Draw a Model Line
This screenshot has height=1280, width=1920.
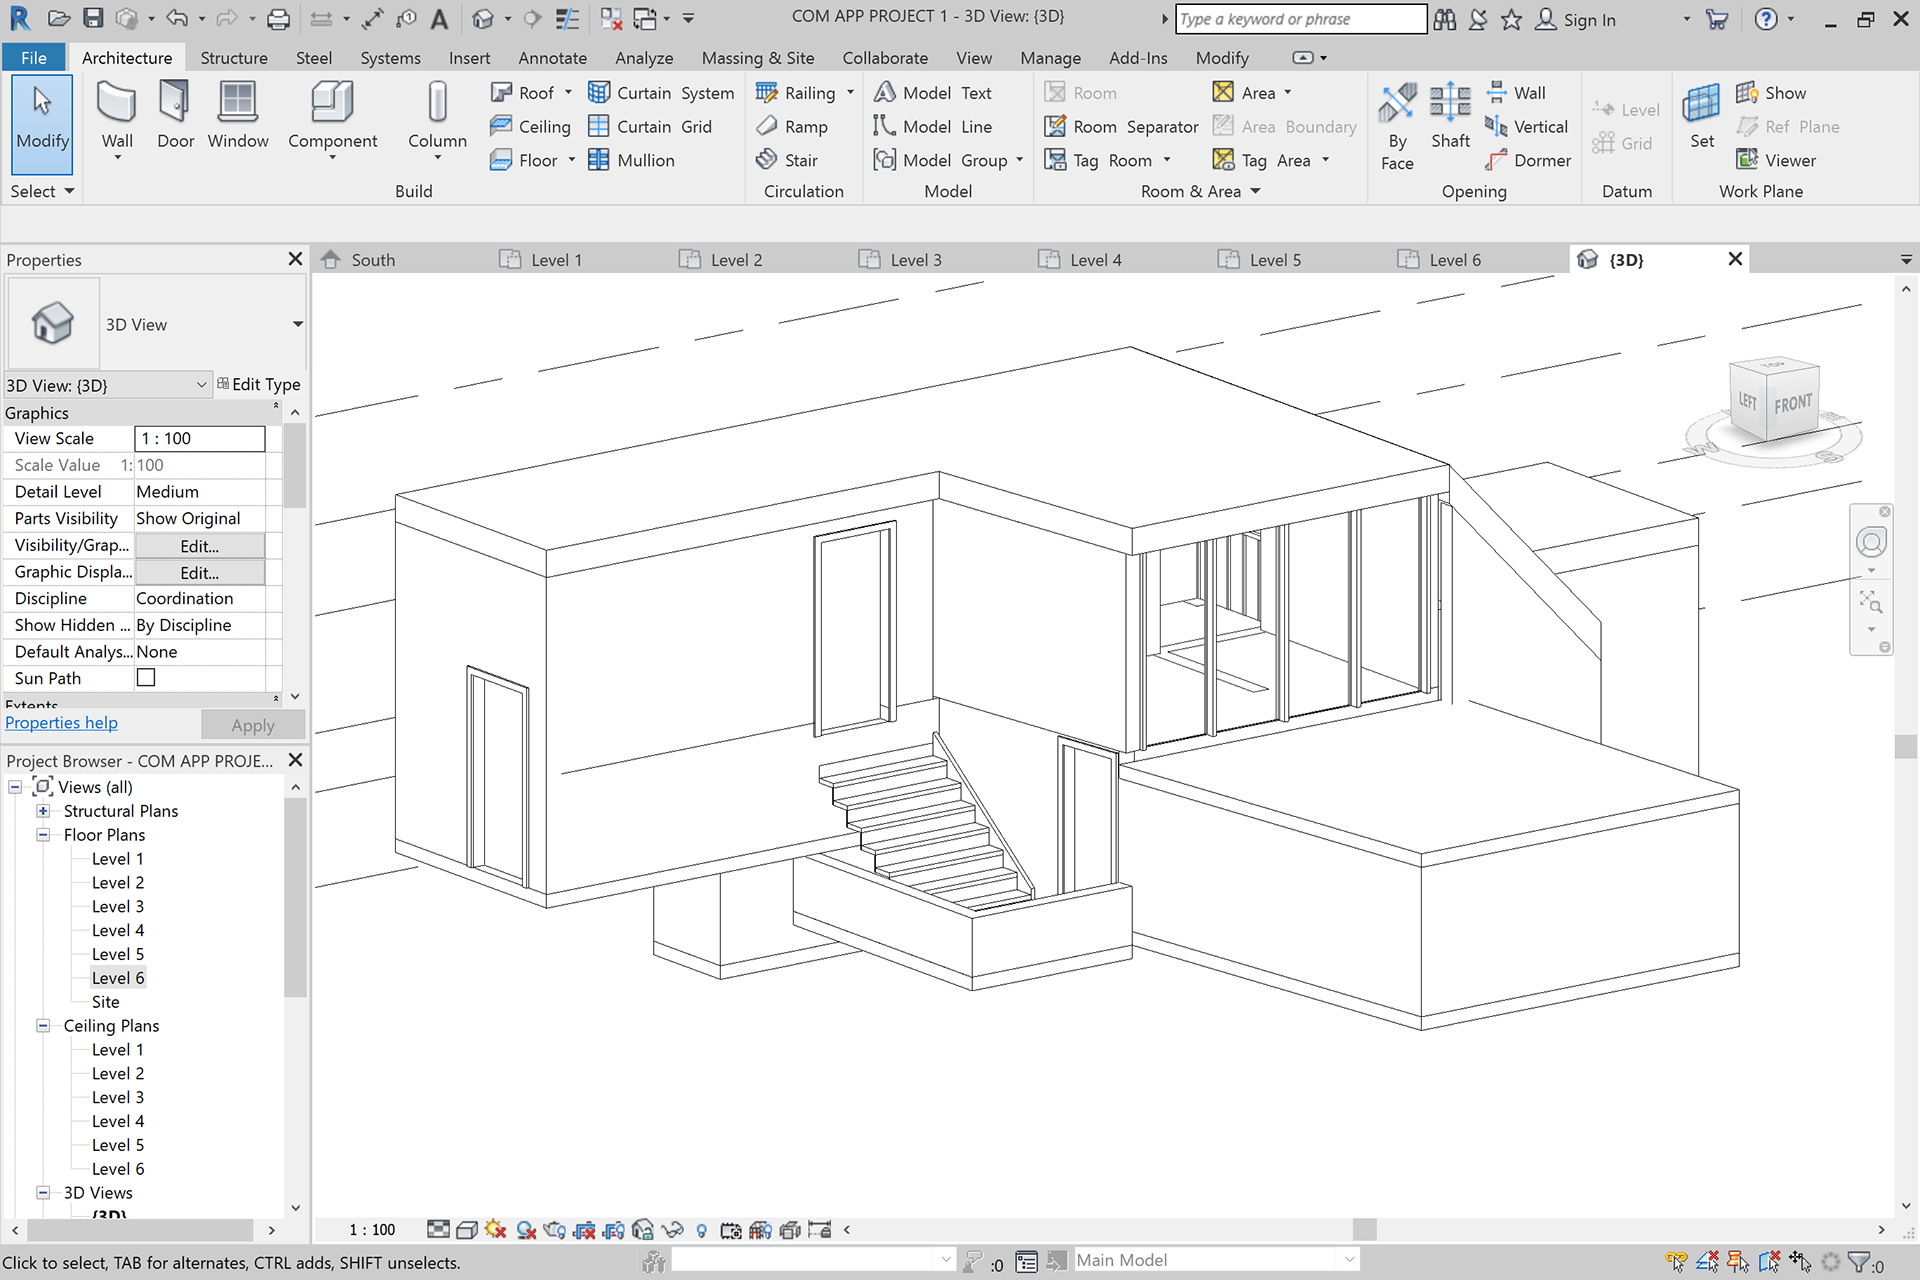tap(933, 127)
